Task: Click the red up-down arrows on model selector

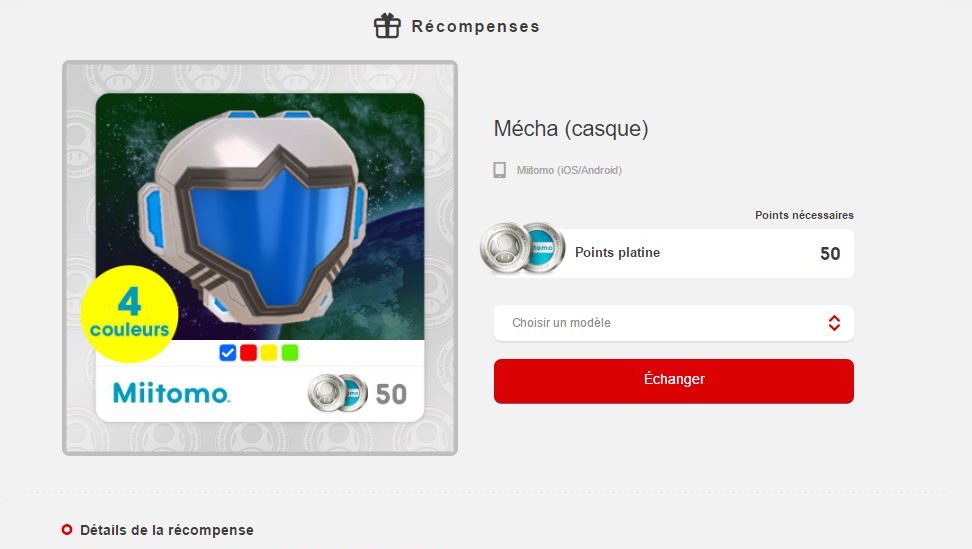Action: click(834, 323)
